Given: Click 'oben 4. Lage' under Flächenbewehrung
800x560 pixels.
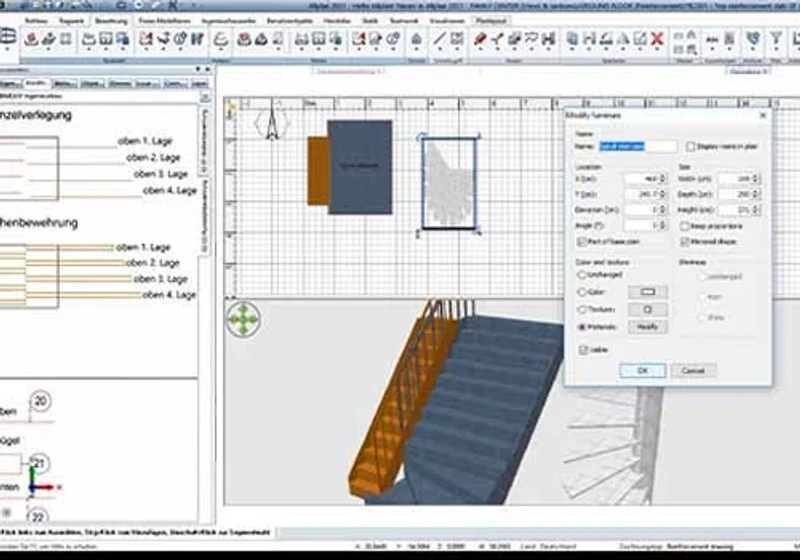Looking at the screenshot, I should click(169, 295).
